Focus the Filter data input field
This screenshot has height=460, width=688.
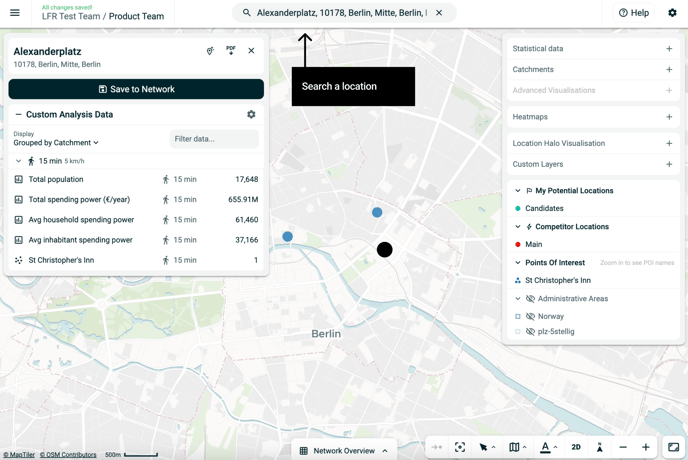pos(214,139)
